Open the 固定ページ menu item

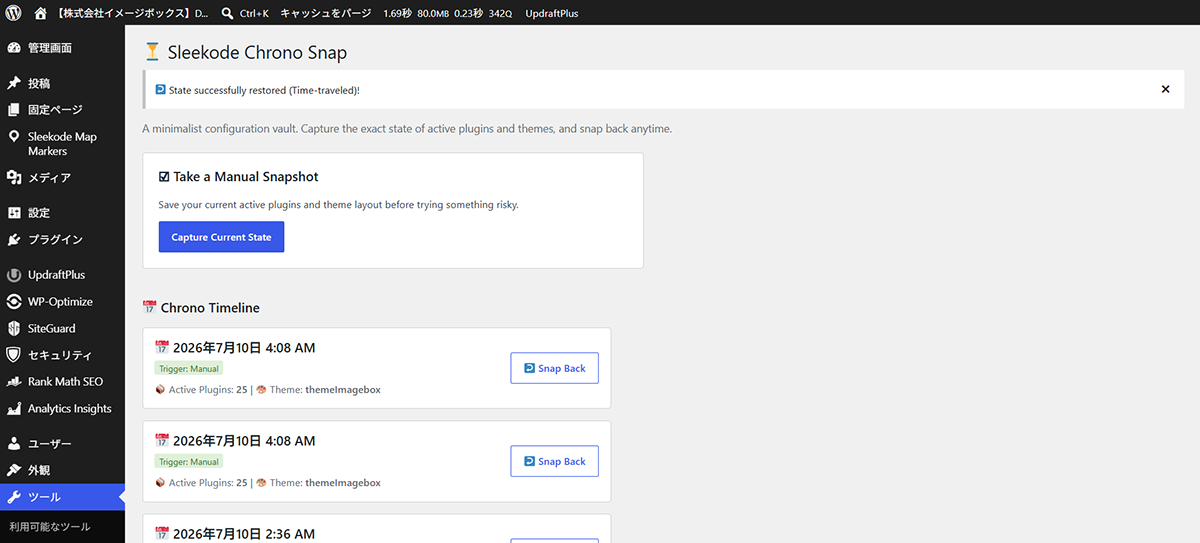pyautogui.click(x=62, y=110)
